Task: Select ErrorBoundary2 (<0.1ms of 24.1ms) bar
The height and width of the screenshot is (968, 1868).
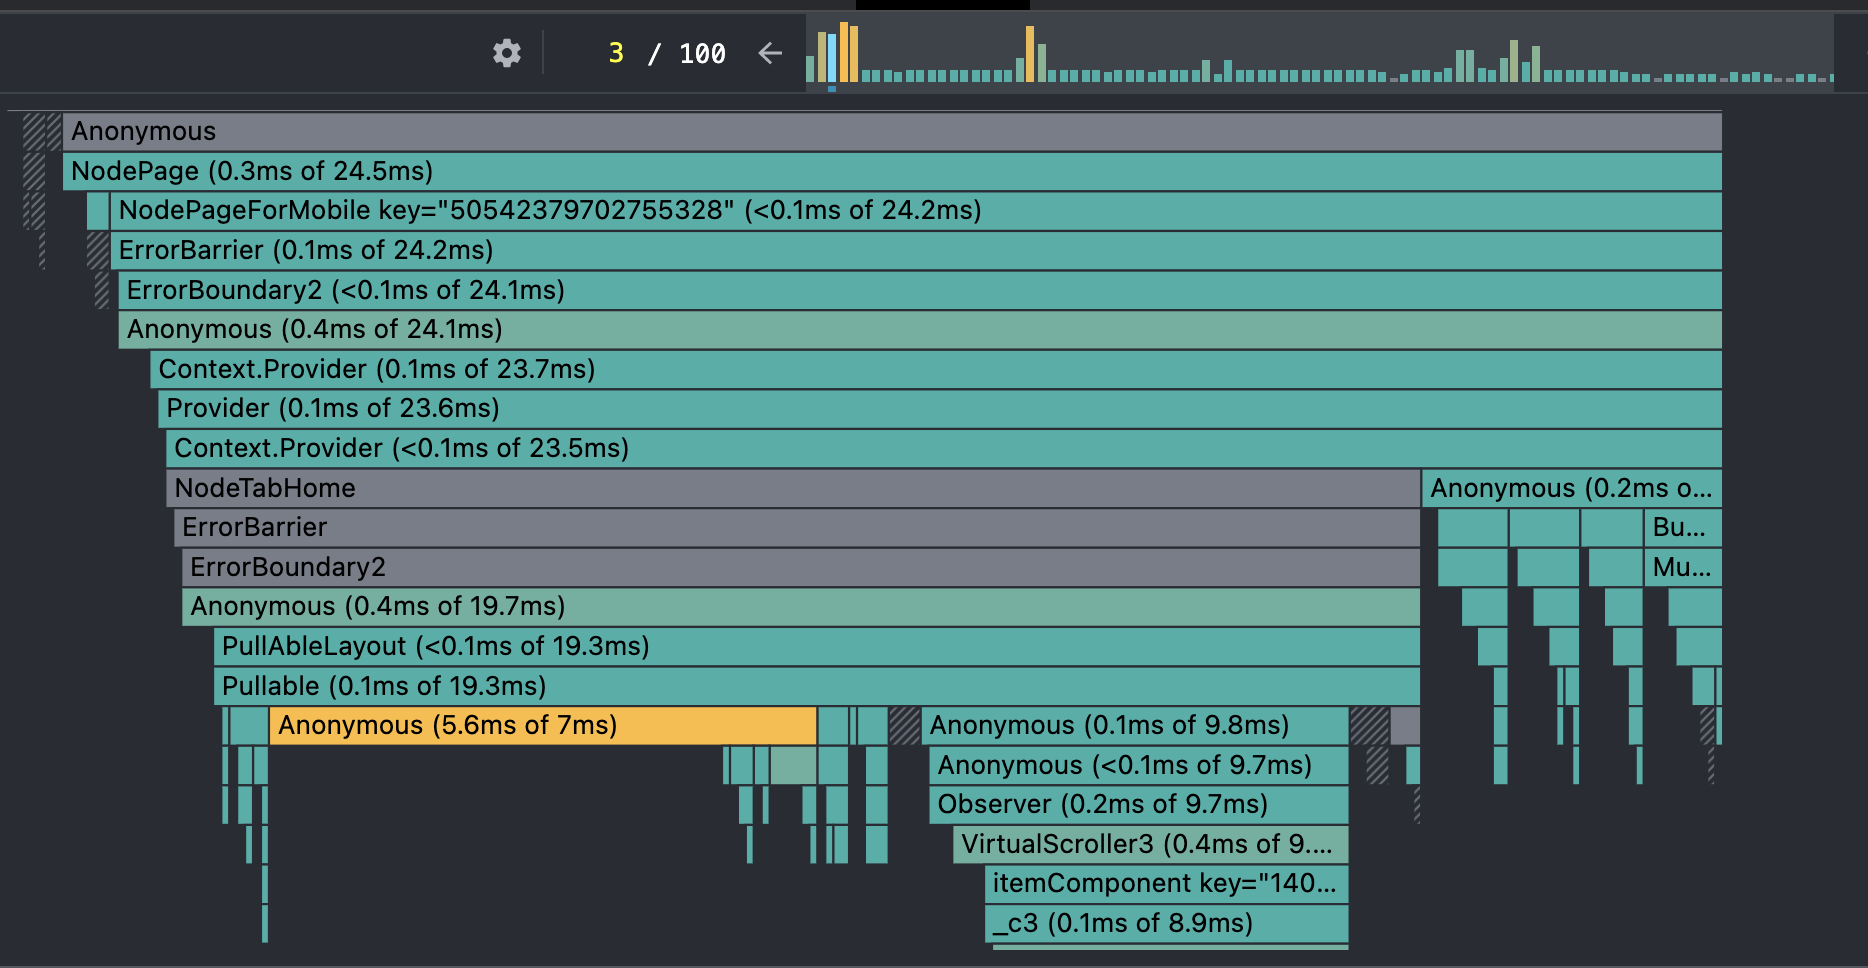Action: point(920,290)
